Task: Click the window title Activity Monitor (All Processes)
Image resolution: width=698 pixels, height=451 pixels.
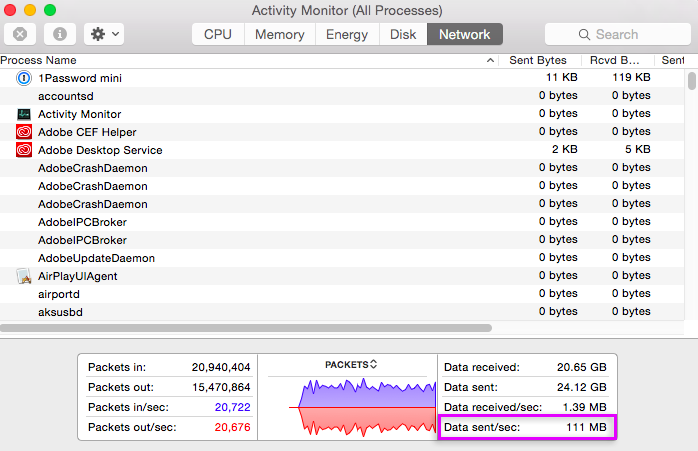Action: (347, 10)
